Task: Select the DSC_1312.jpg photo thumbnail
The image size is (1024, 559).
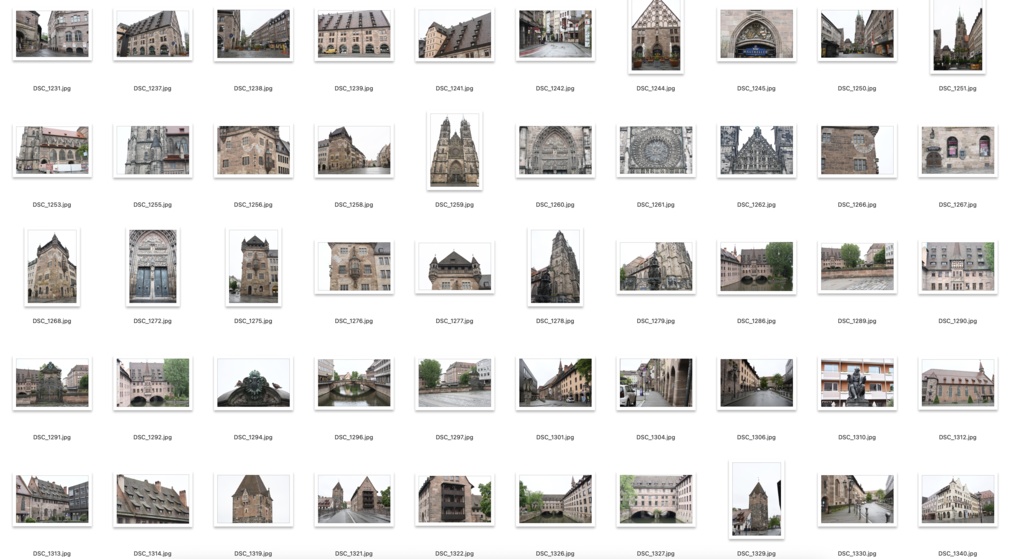Action: pos(957,383)
